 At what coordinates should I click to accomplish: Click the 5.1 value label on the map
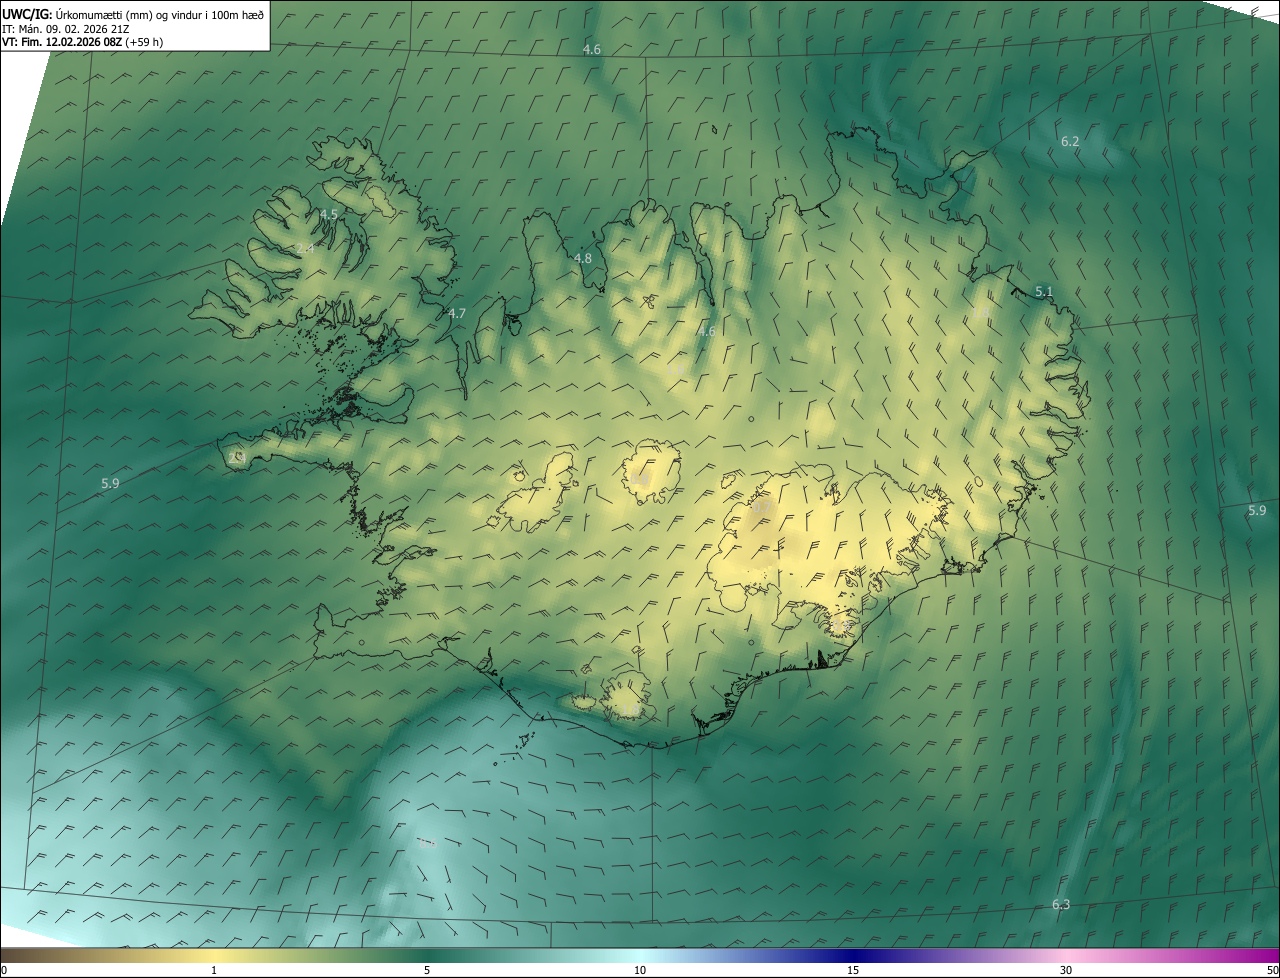coord(1044,292)
